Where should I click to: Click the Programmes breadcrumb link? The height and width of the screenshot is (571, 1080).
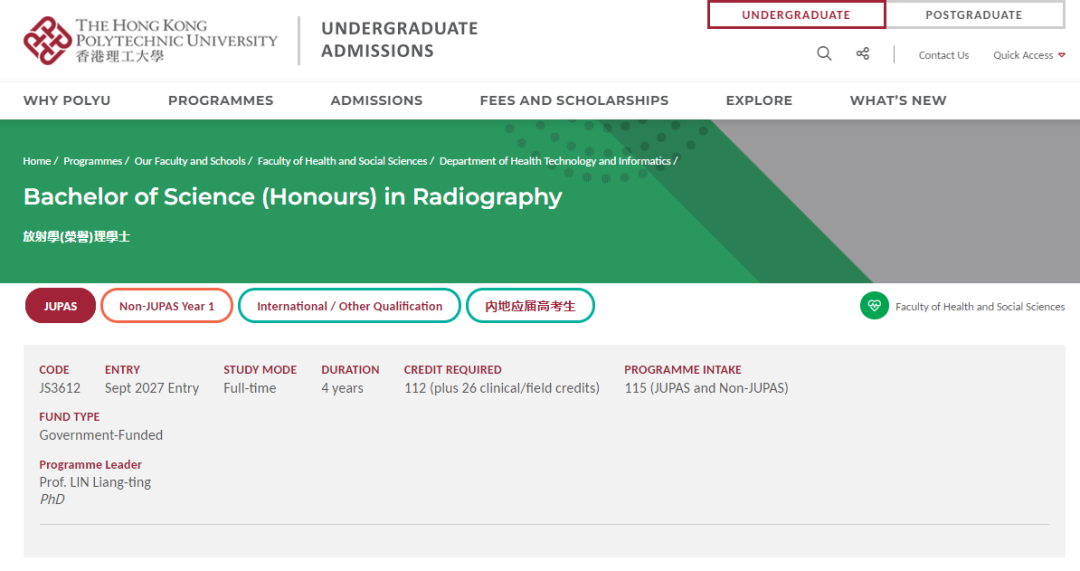[x=92, y=161]
